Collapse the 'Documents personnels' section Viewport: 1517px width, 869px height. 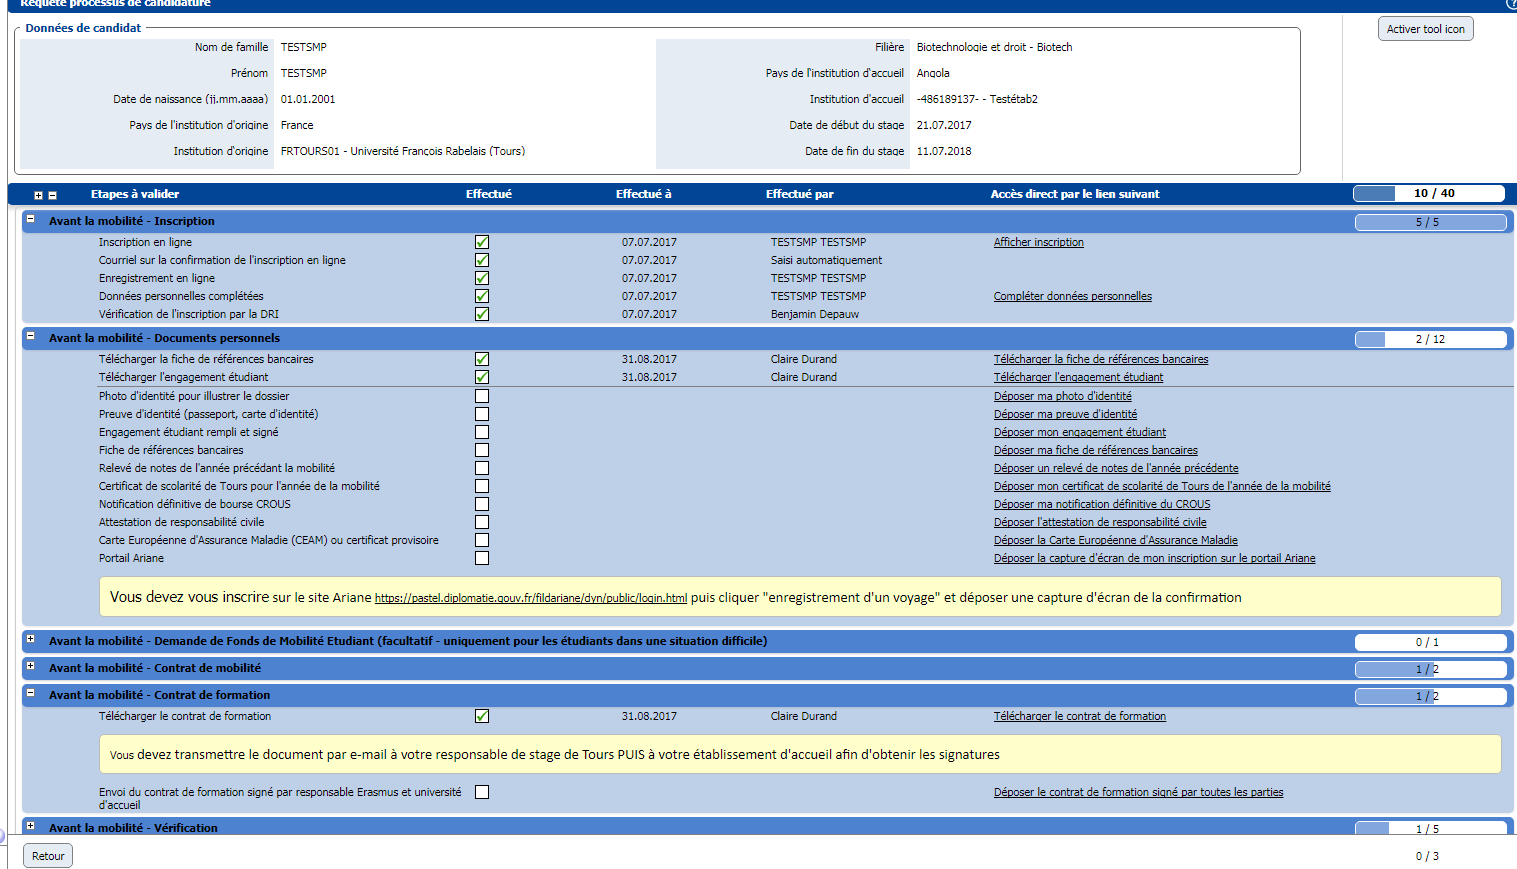click(31, 336)
